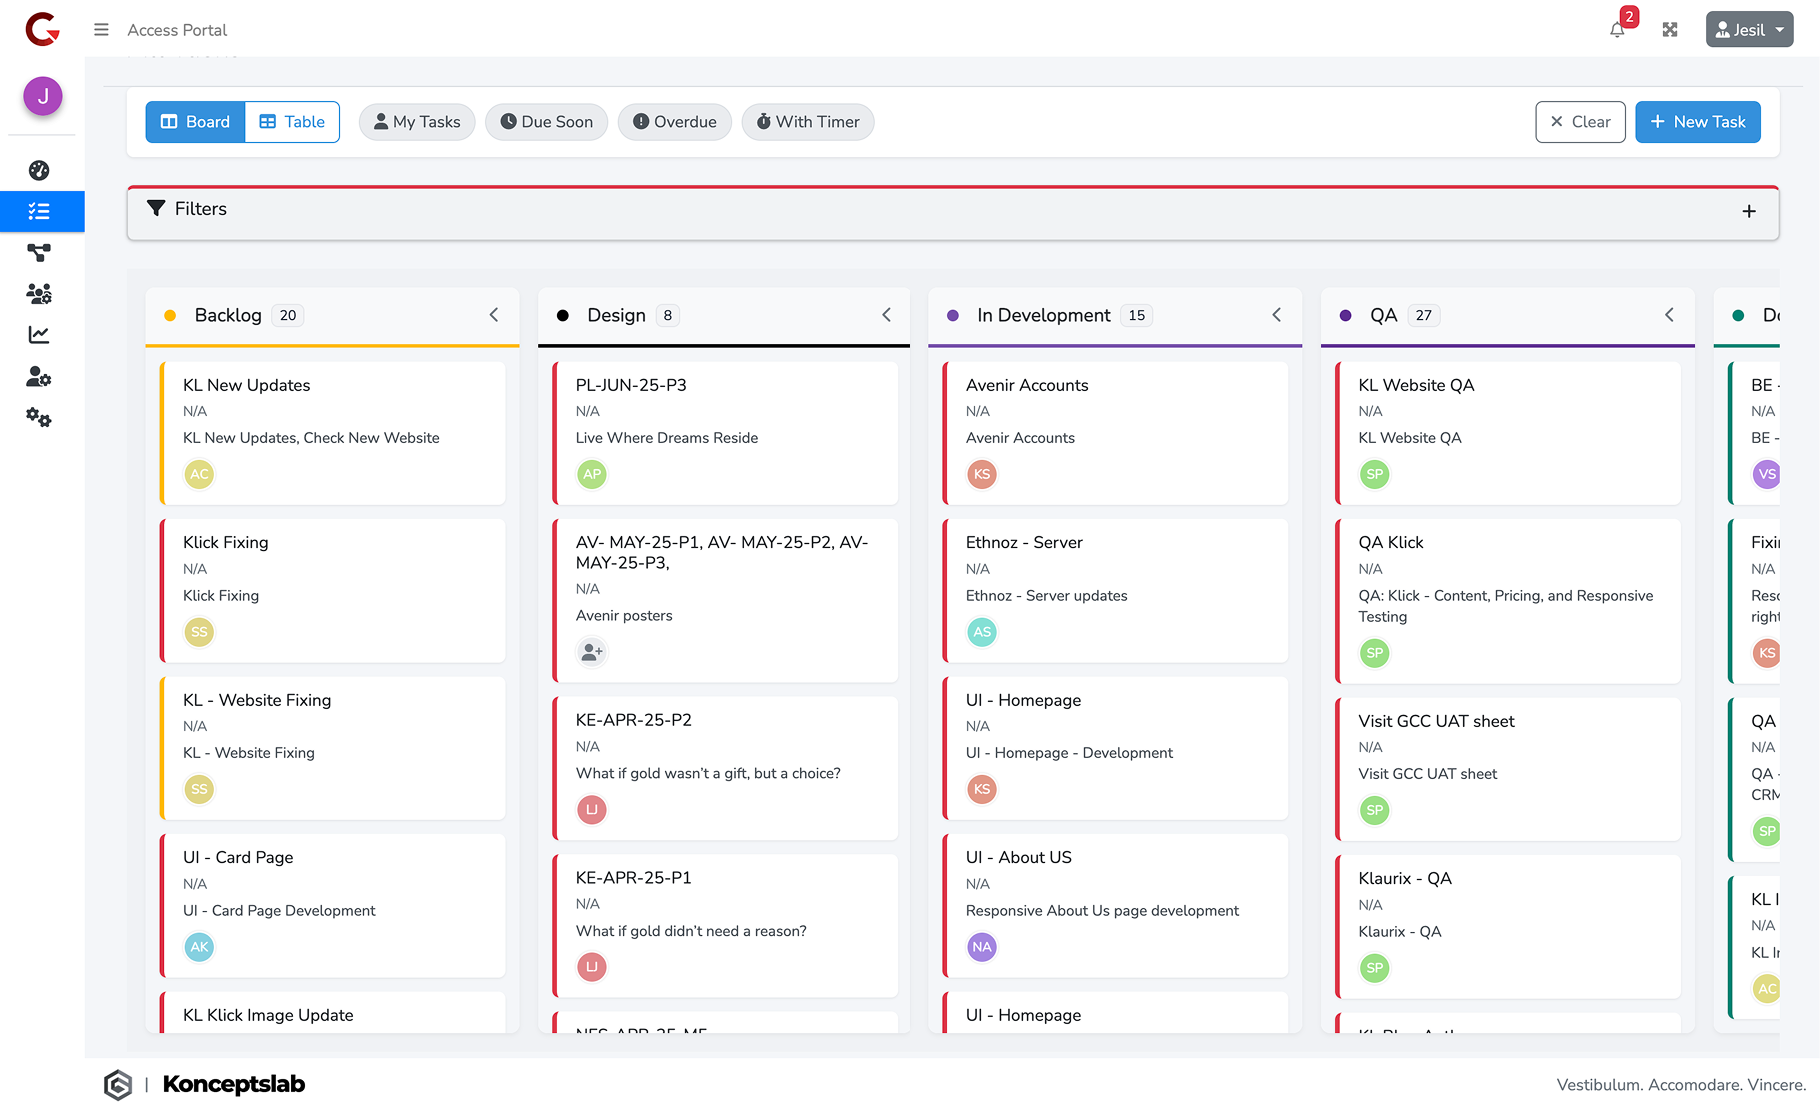Open the analytics chart icon in sidebar
Screen dimensions: 1820x1110
(39, 335)
